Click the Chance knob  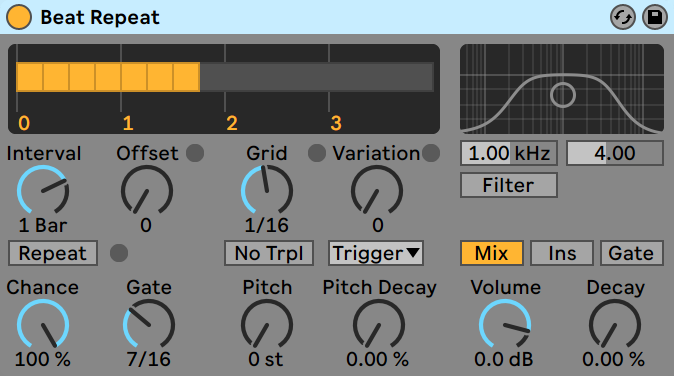pos(43,324)
